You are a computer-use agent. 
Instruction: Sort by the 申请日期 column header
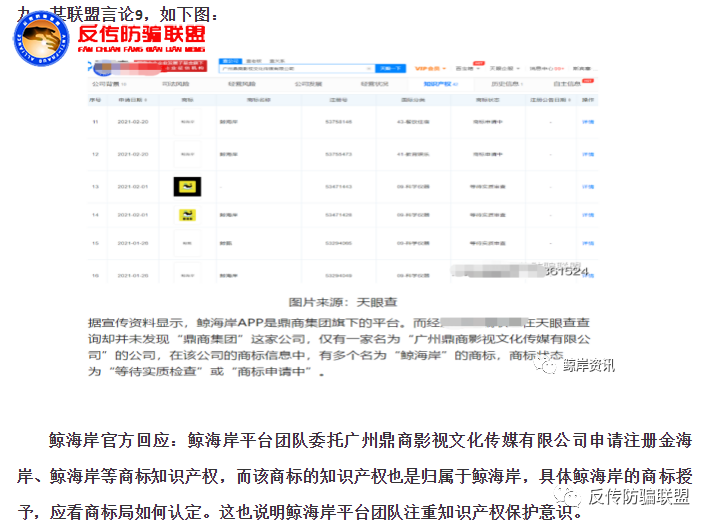coord(133,100)
